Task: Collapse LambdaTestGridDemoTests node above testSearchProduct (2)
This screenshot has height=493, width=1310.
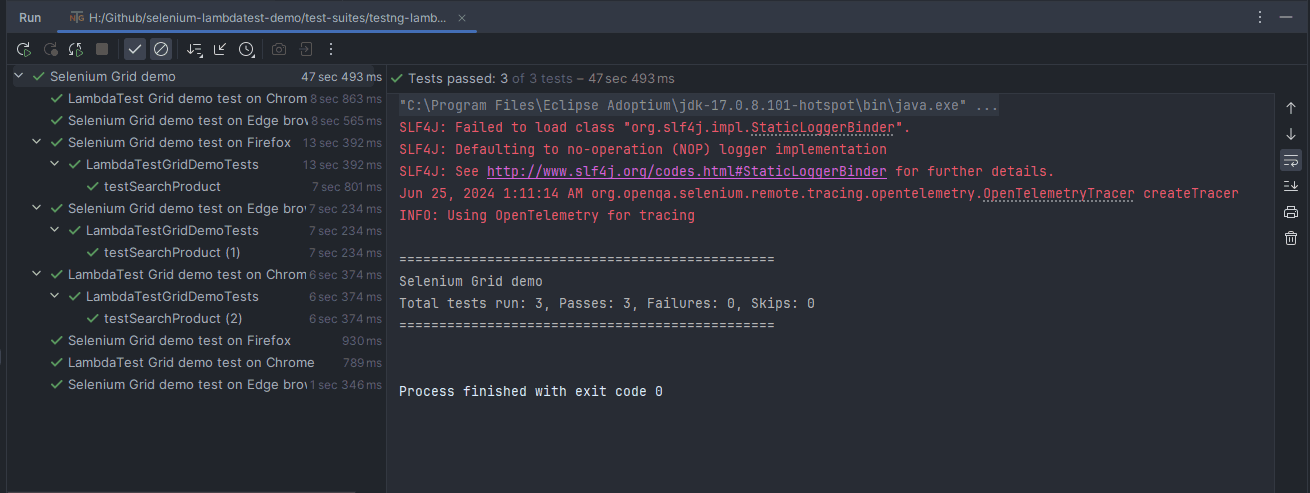Action: (x=55, y=296)
